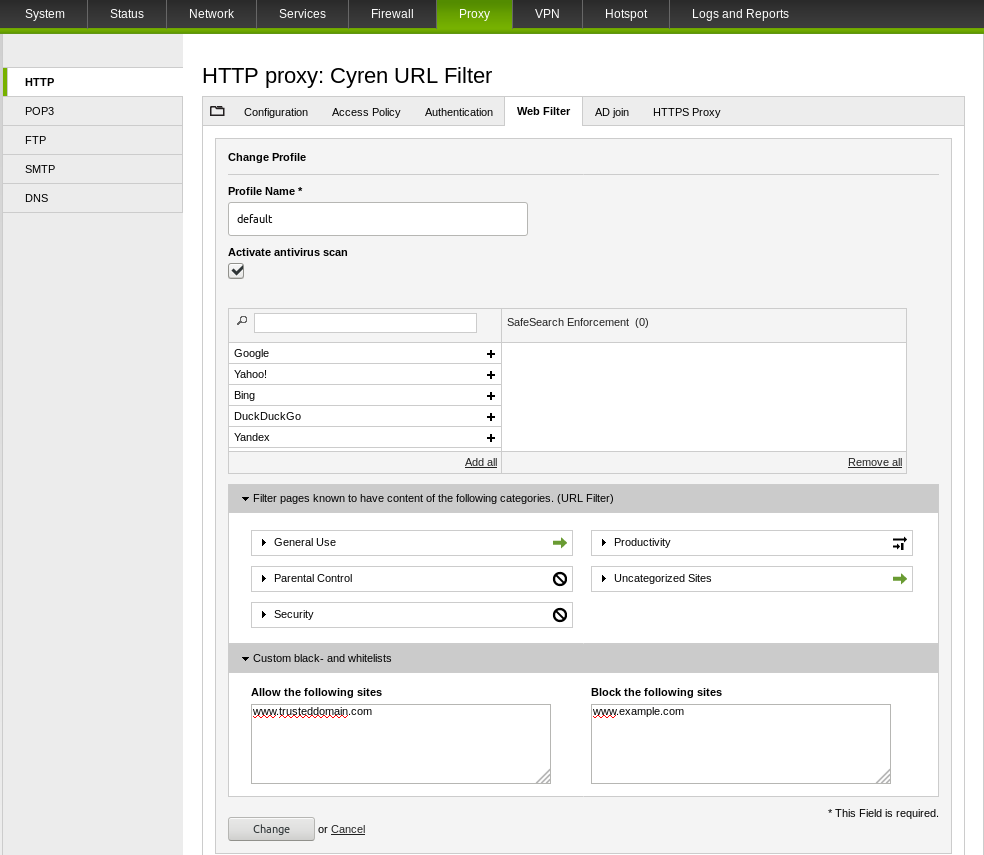This screenshot has height=855, width=984.
Task: Click the block icon on Parental Control
Action: tap(560, 579)
